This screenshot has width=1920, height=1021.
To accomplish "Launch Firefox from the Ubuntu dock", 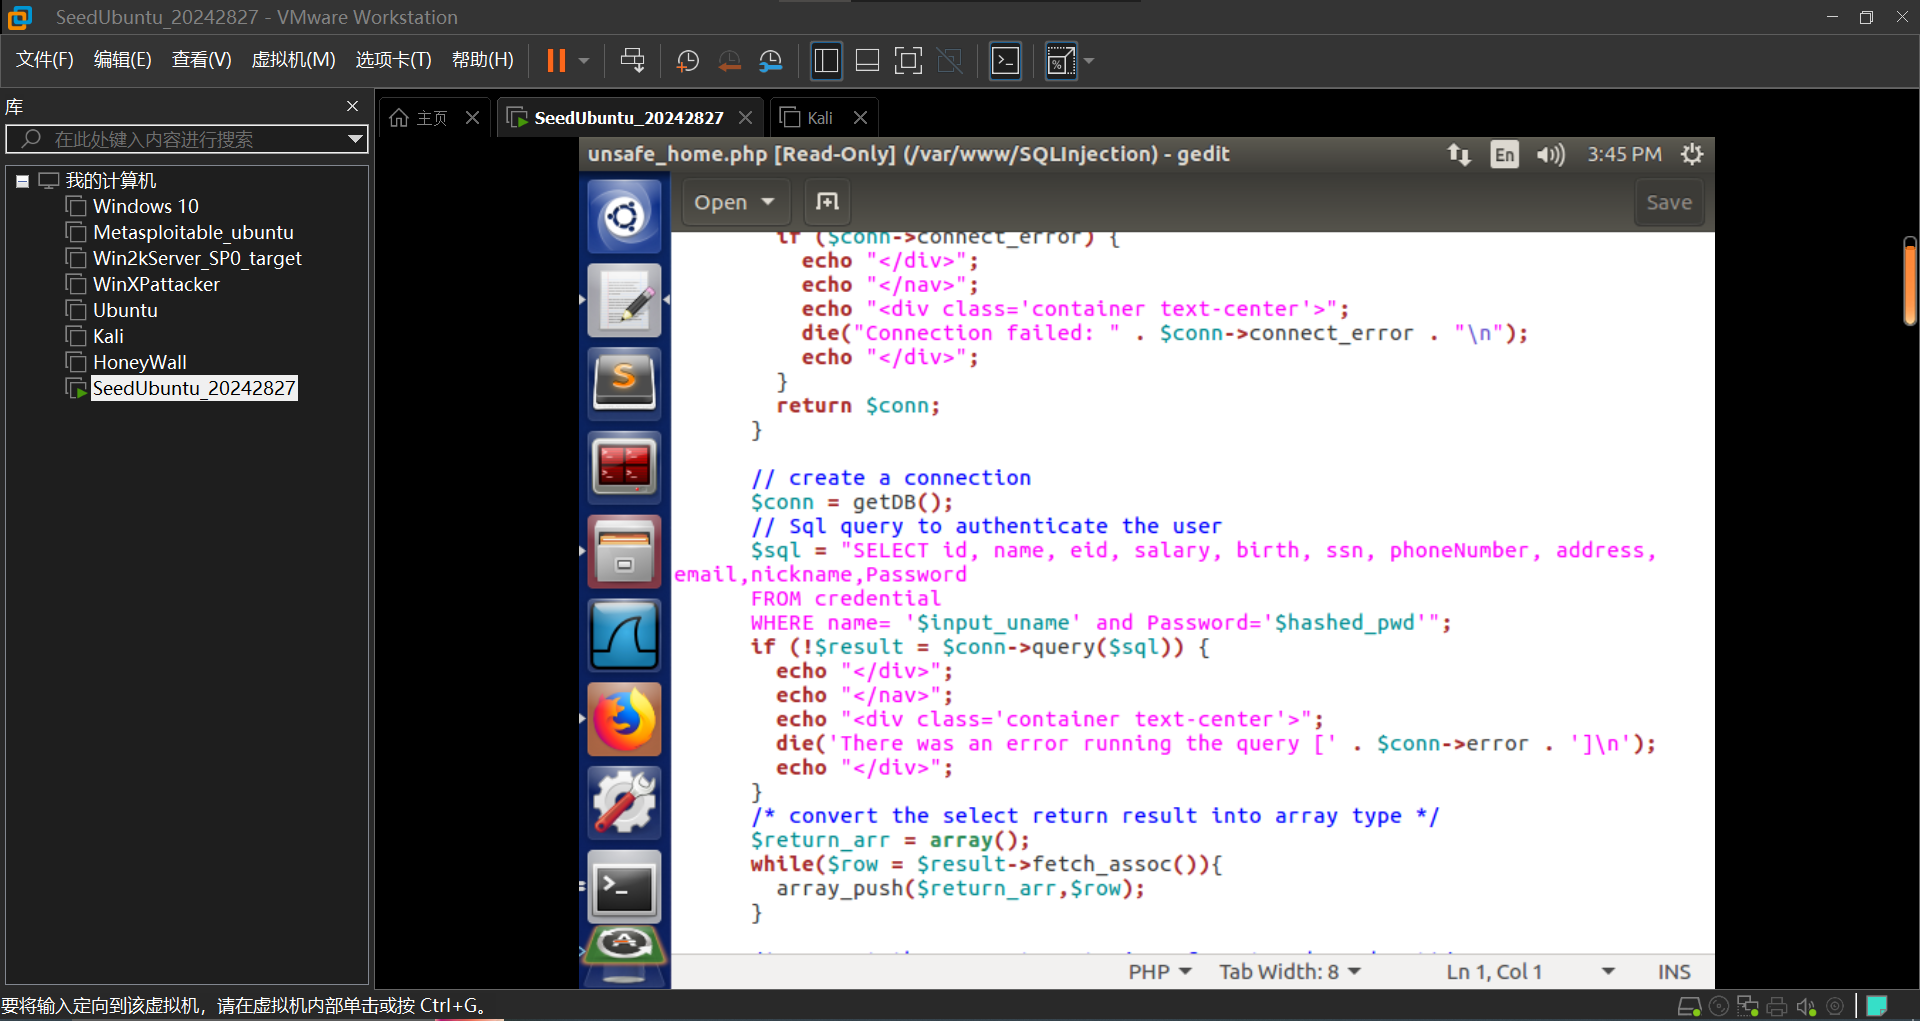I will pos(624,719).
